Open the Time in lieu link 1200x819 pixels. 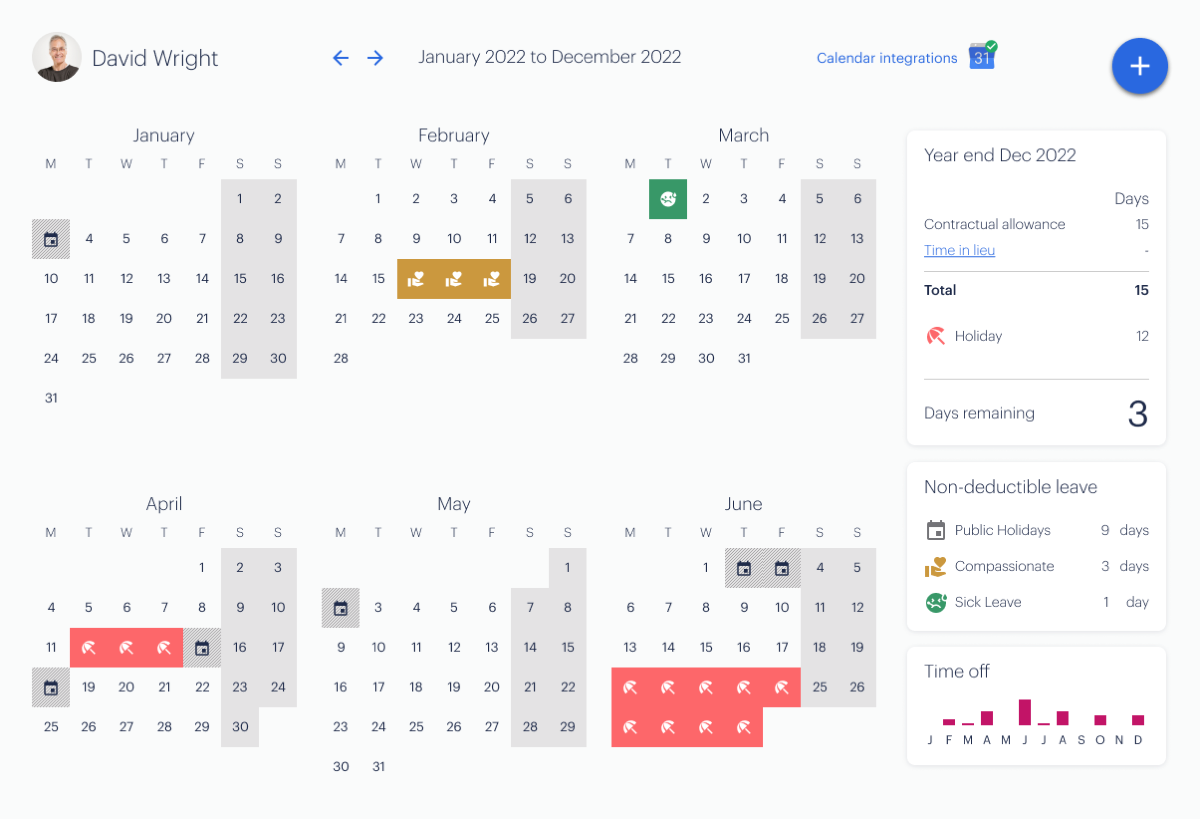[x=959, y=250]
